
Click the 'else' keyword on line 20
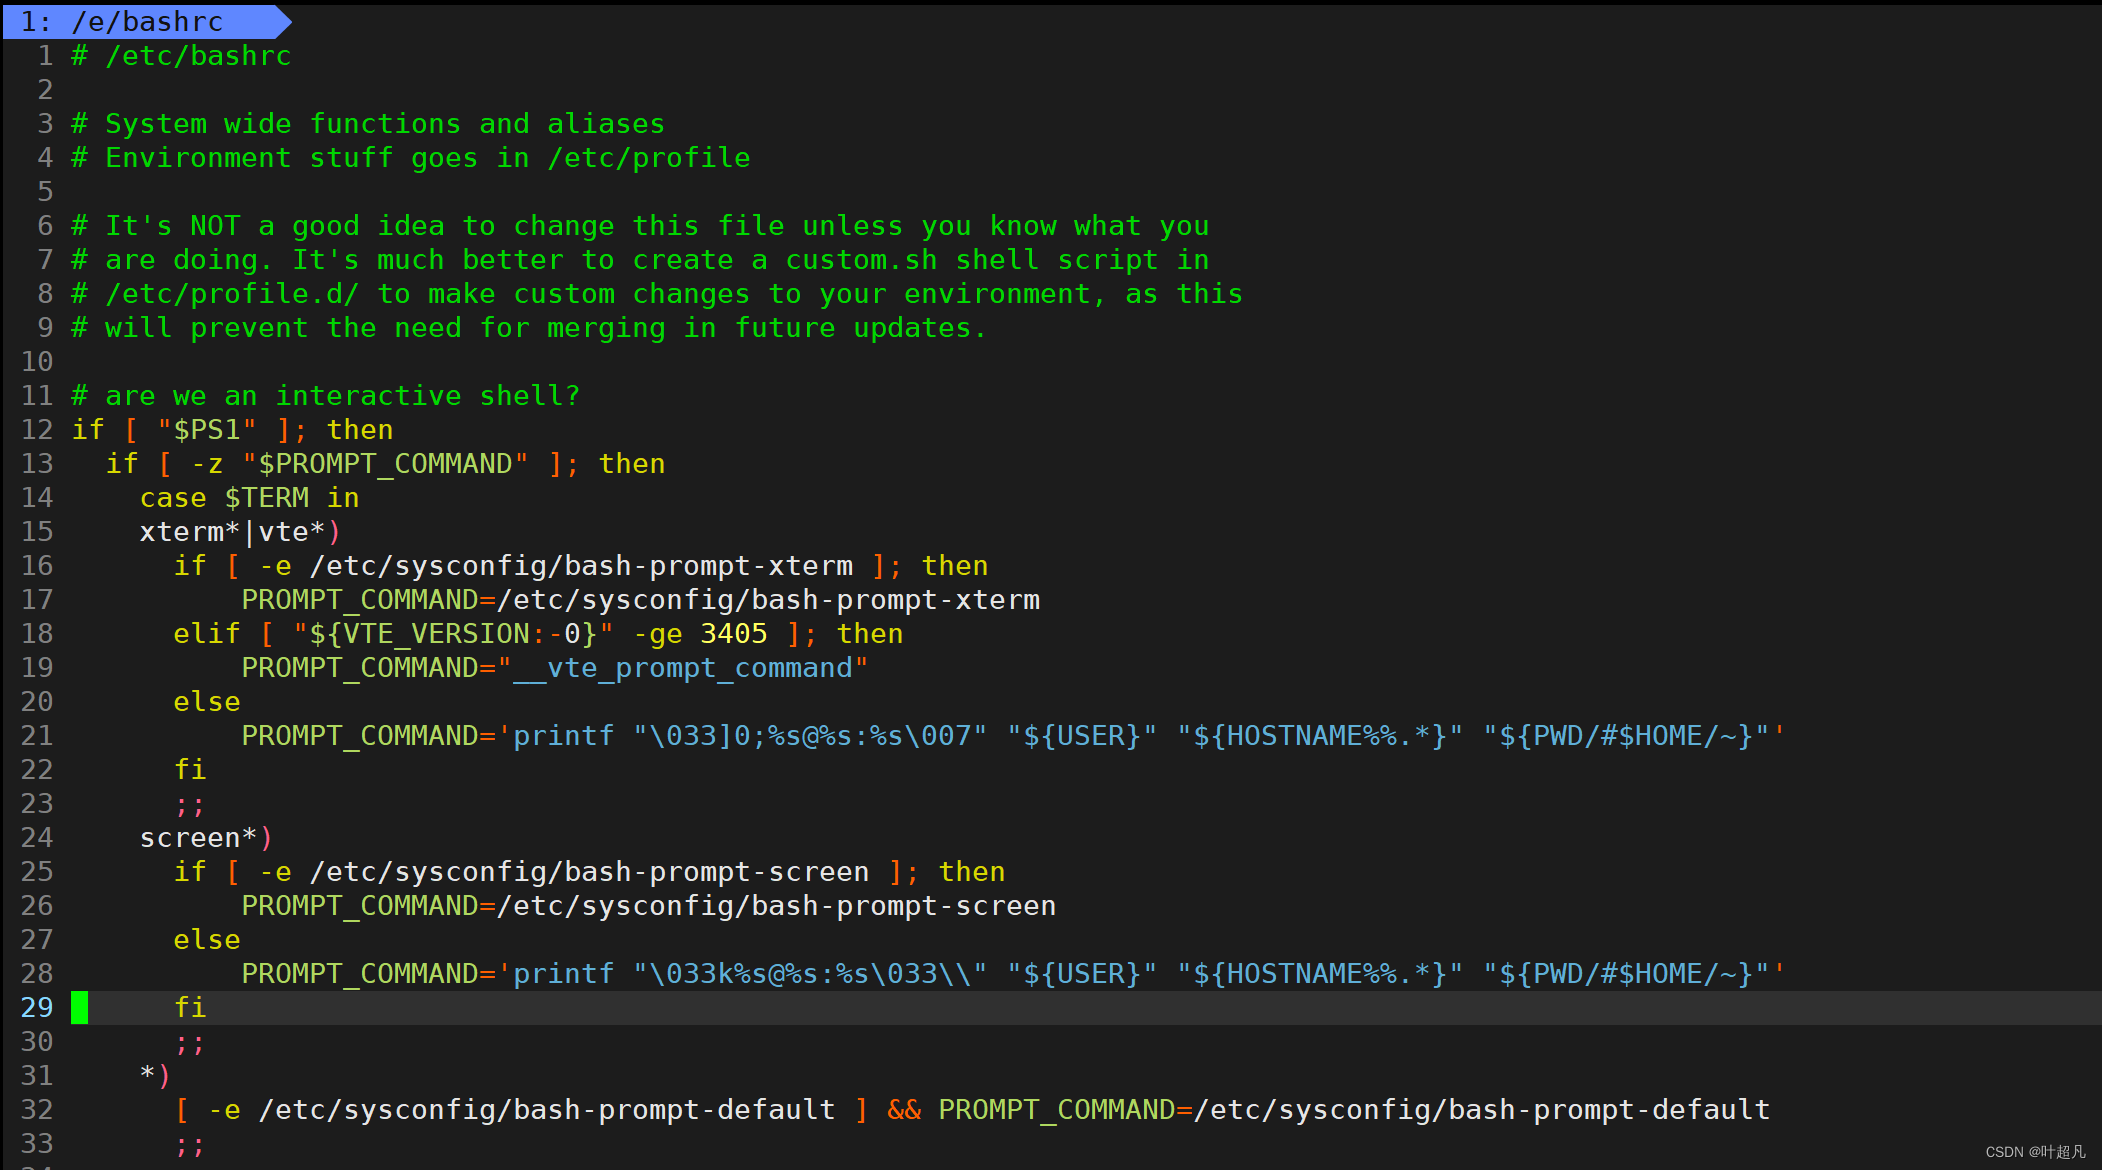coord(207,702)
